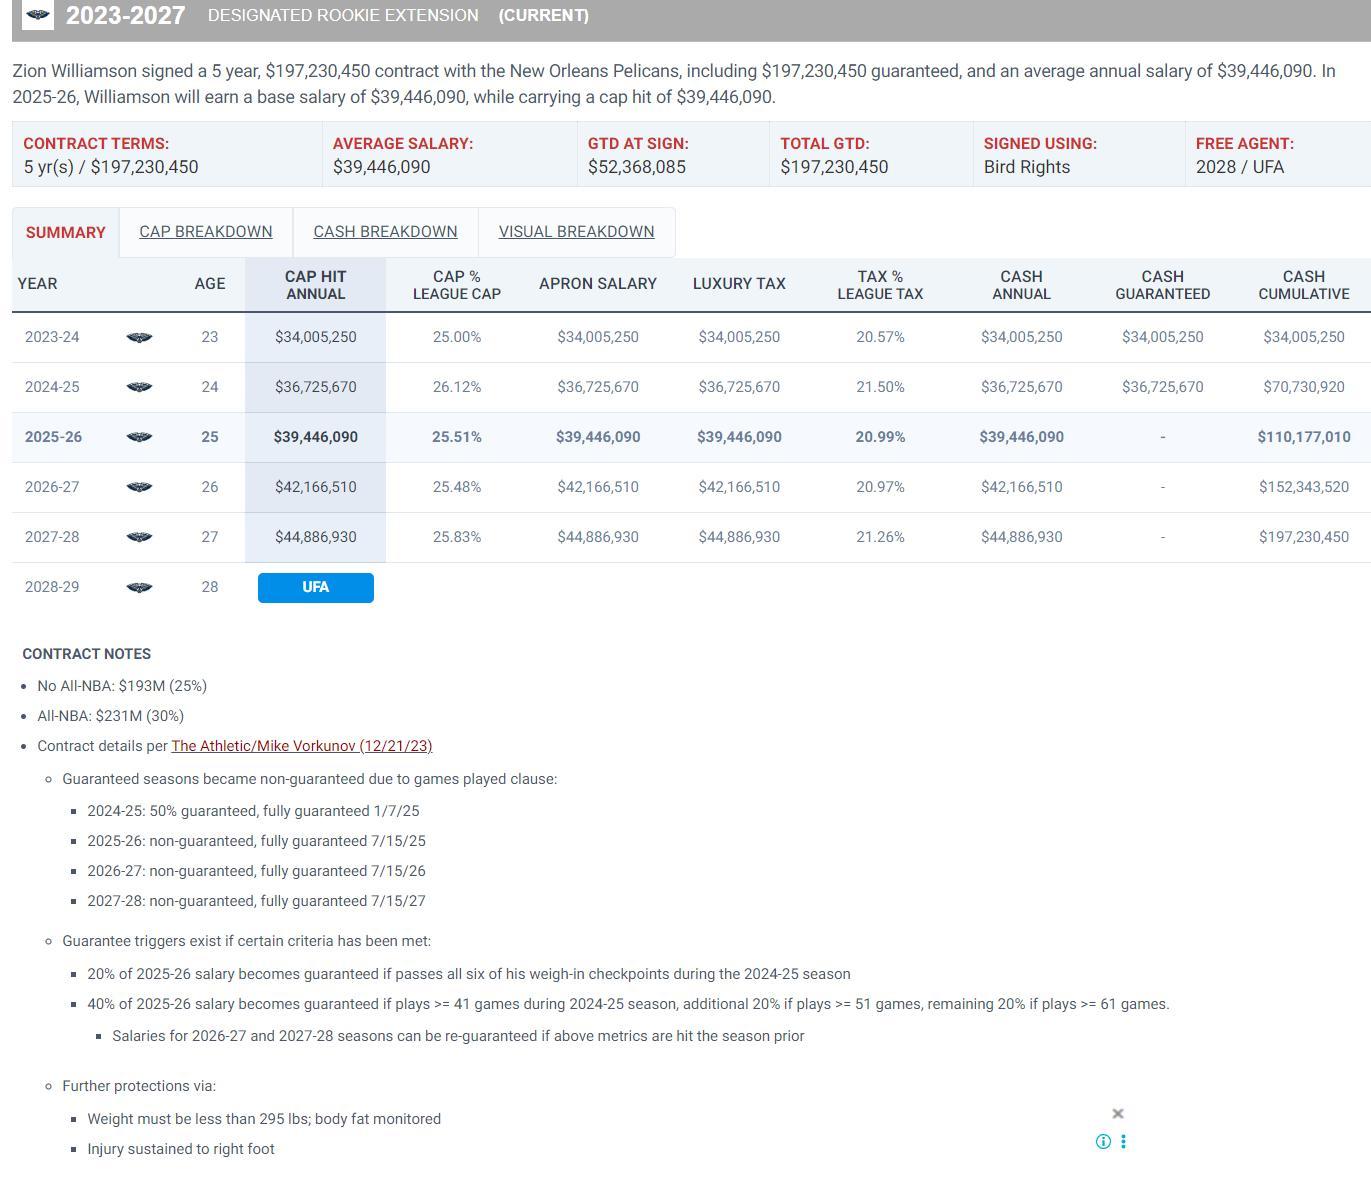Click the blue UFA button for 2028-29
The height and width of the screenshot is (1198, 1371).
tap(315, 588)
